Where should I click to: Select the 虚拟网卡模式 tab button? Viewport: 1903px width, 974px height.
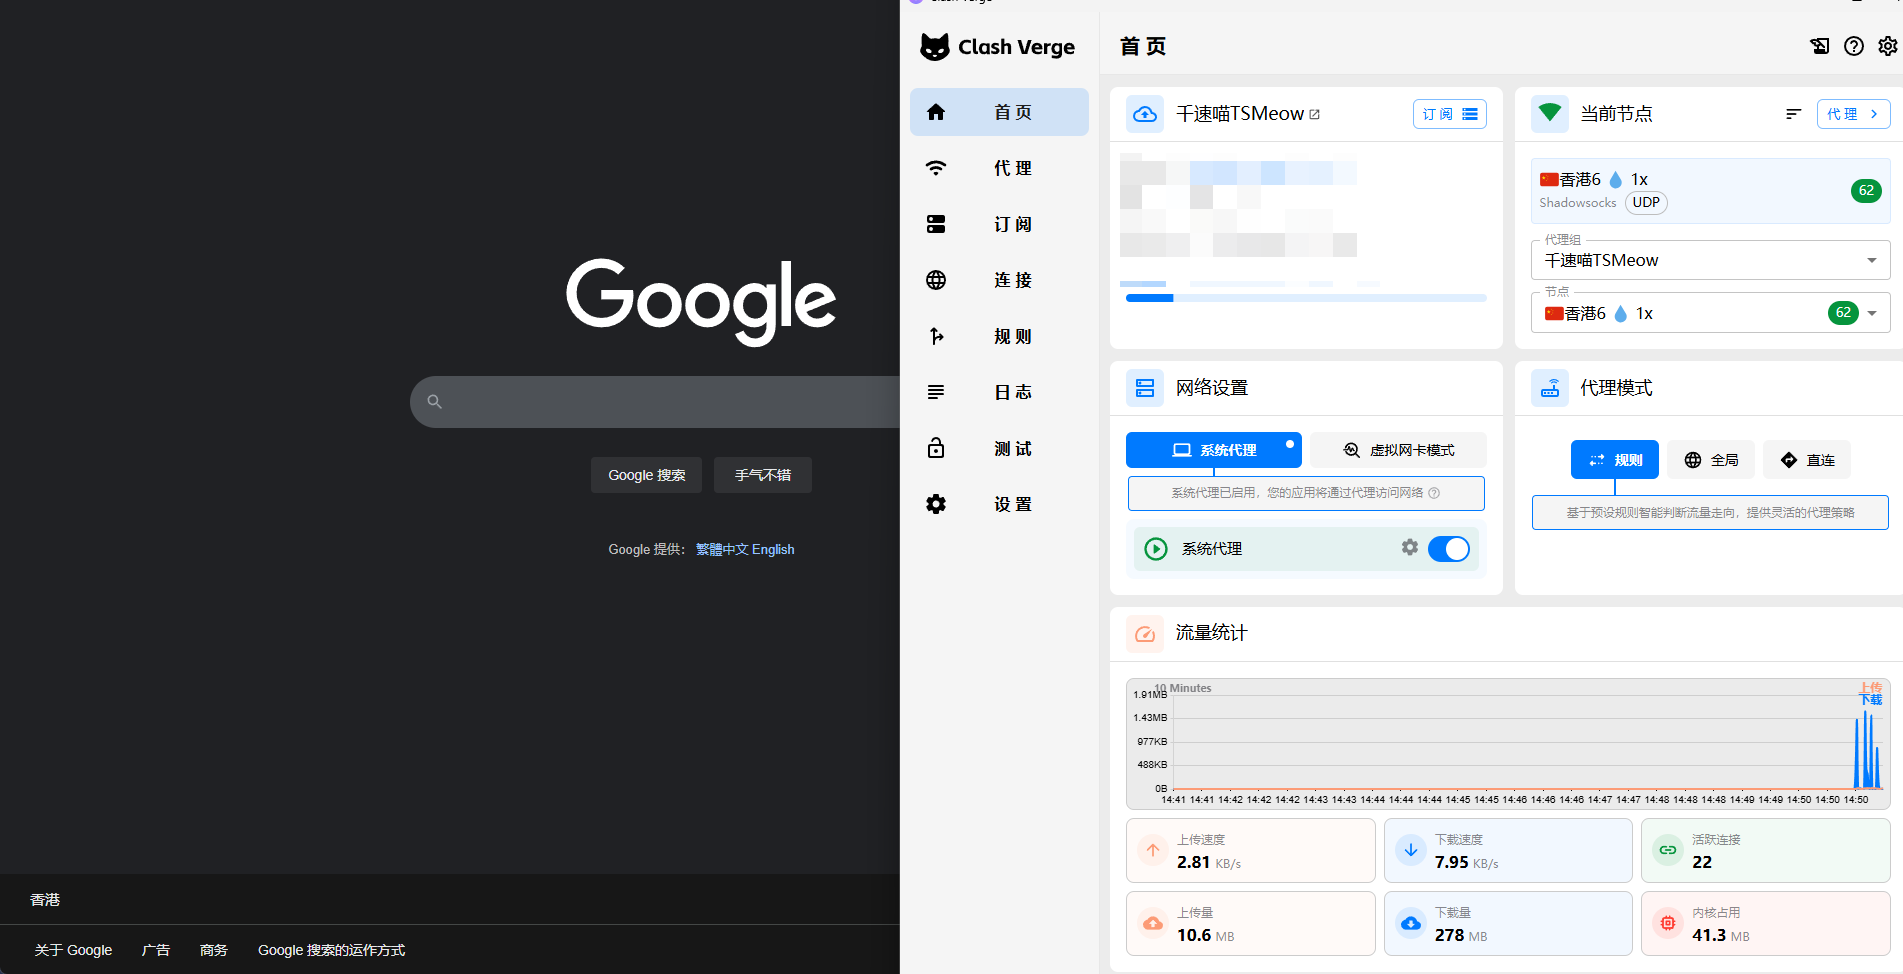coord(1399,450)
